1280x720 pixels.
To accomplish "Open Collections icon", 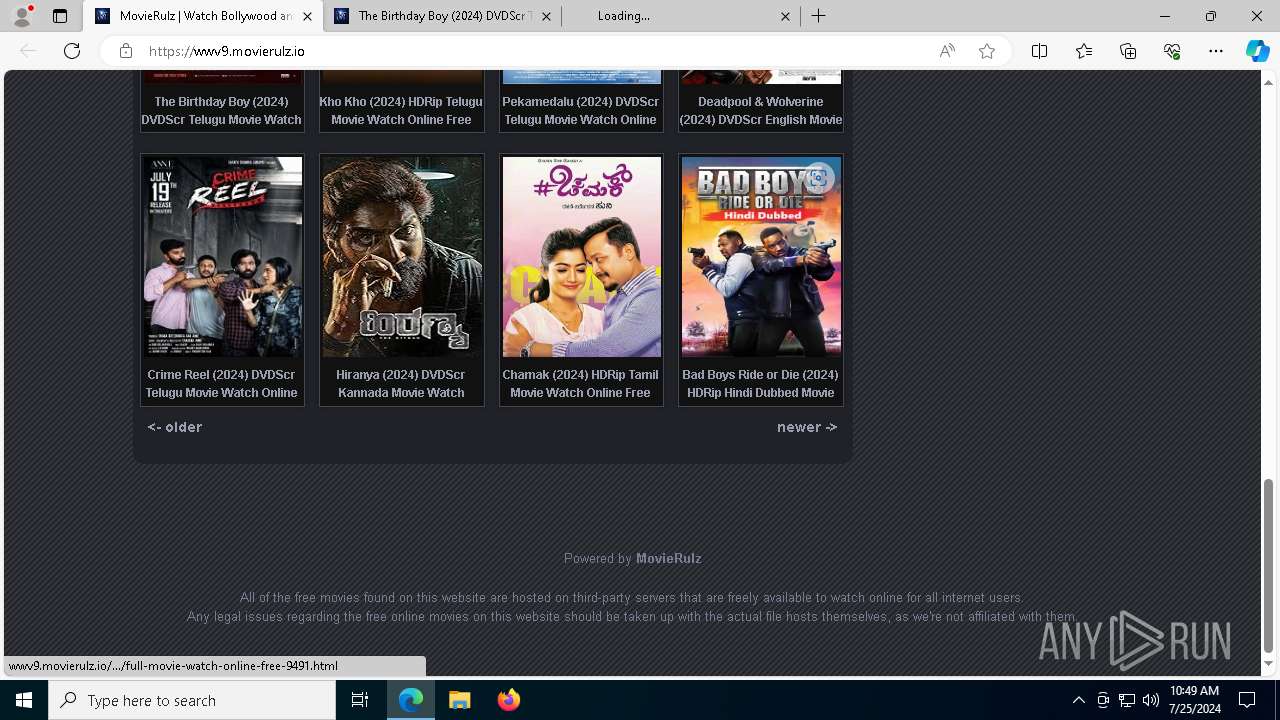I will [x=1128, y=51].
